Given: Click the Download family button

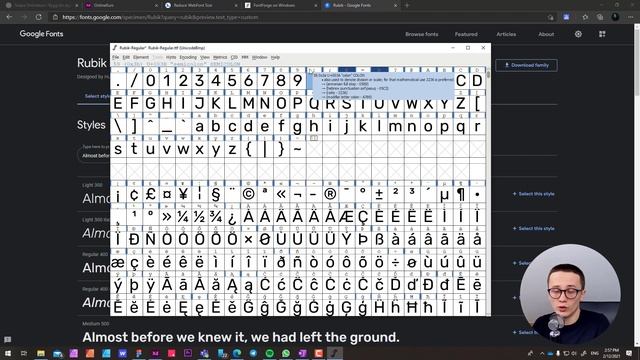Looking at the screenshot, I should click(527, 65).
